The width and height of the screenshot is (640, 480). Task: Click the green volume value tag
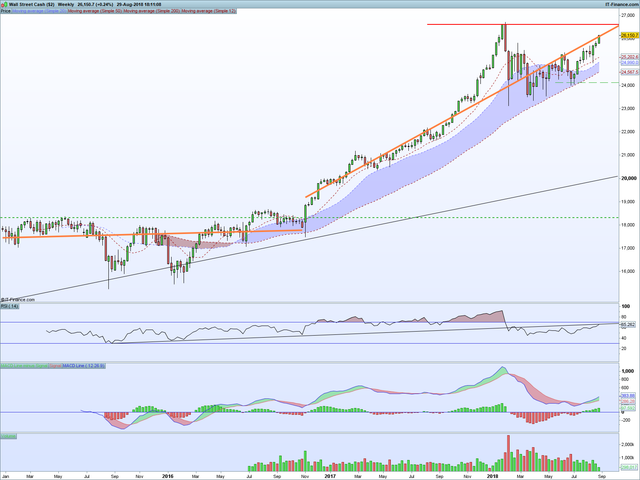[629, 467]
